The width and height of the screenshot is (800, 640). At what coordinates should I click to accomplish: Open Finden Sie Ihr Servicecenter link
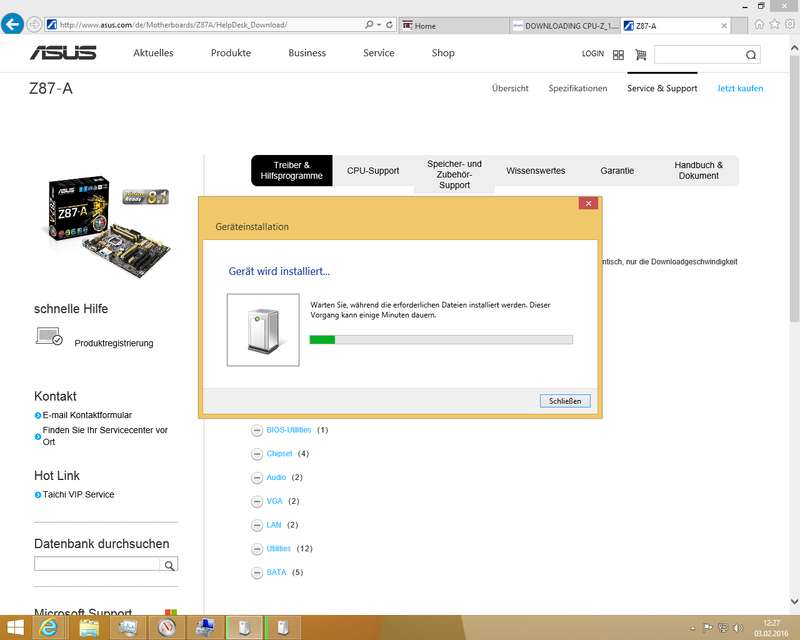click(x=105, y=436)
